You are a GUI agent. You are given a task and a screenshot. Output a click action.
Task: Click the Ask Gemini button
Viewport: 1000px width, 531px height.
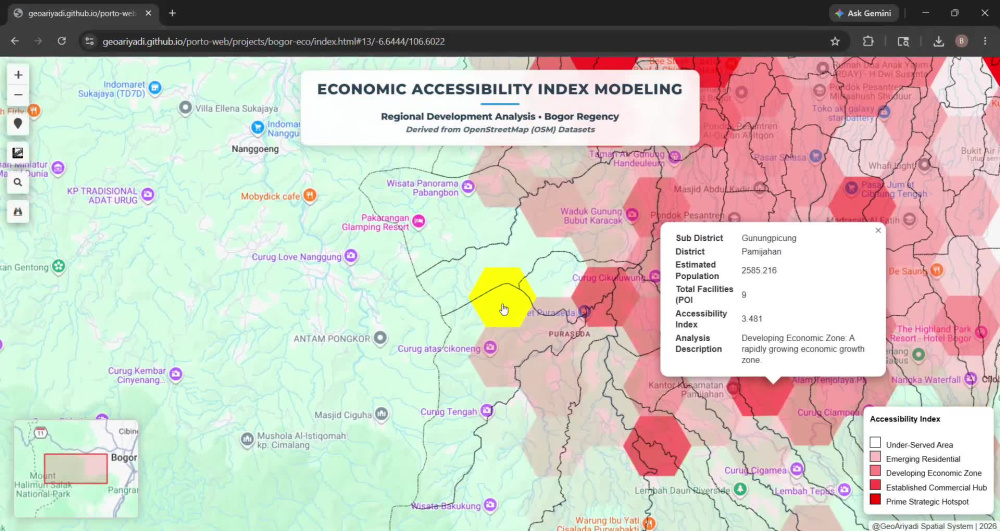point(864,13)
